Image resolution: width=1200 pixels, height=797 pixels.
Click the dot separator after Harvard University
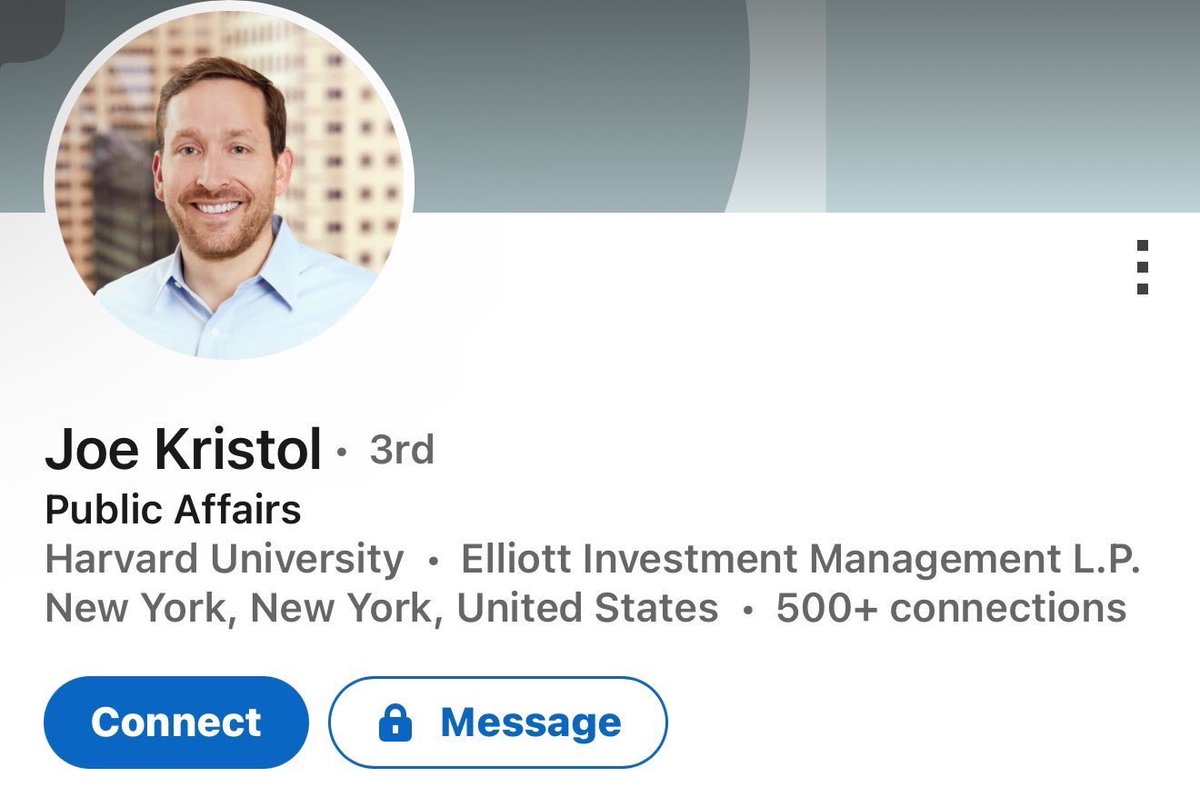(x=433, y=561)
